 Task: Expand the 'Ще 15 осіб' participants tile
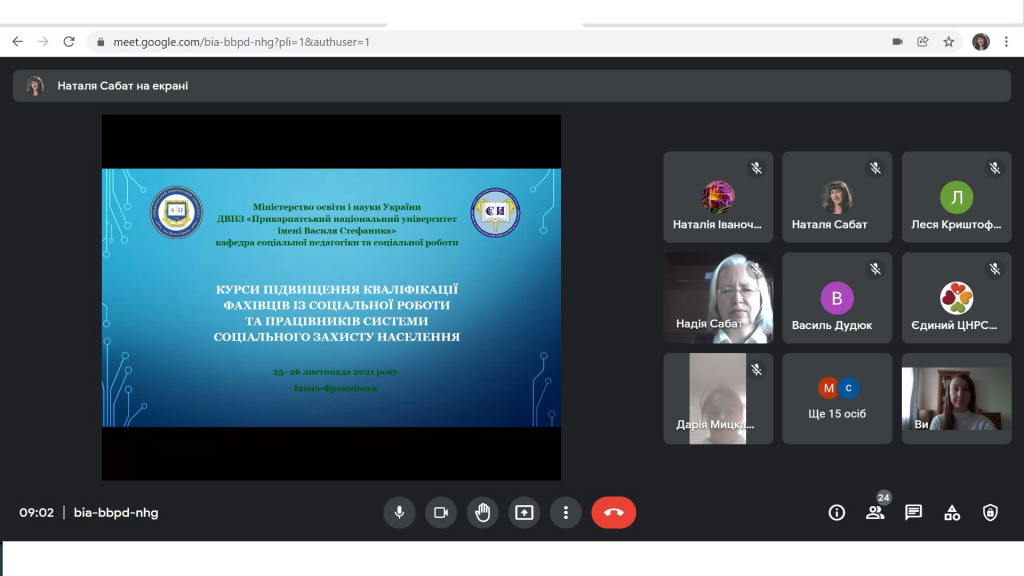click(837, 398)
